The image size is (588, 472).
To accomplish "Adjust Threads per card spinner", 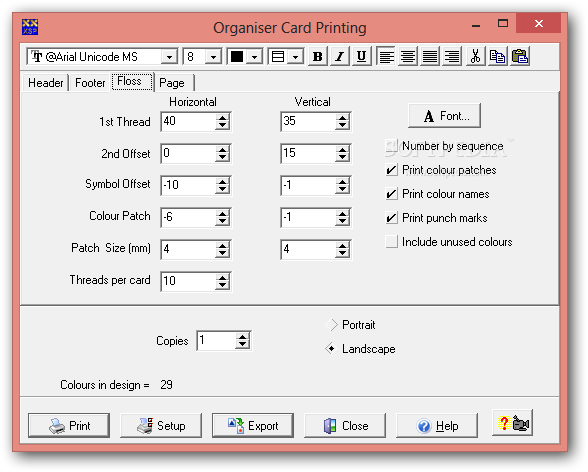I will (223, 281).
